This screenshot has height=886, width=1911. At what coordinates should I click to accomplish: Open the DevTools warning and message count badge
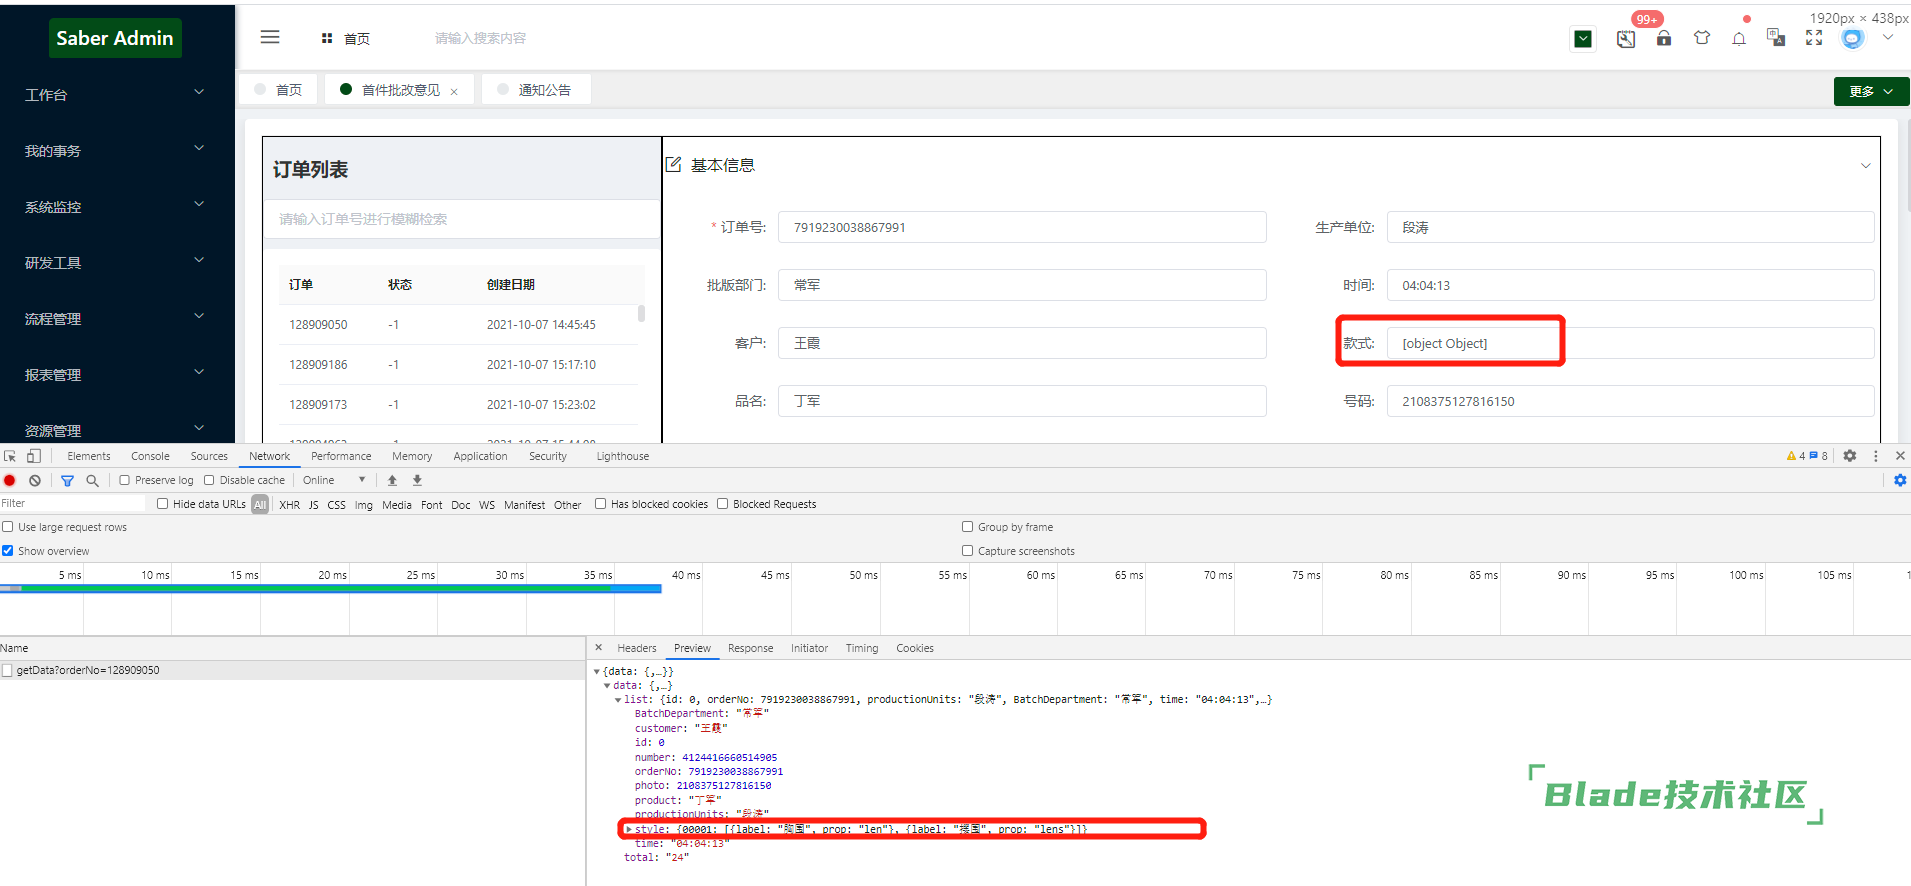[x=1807, y=456]
